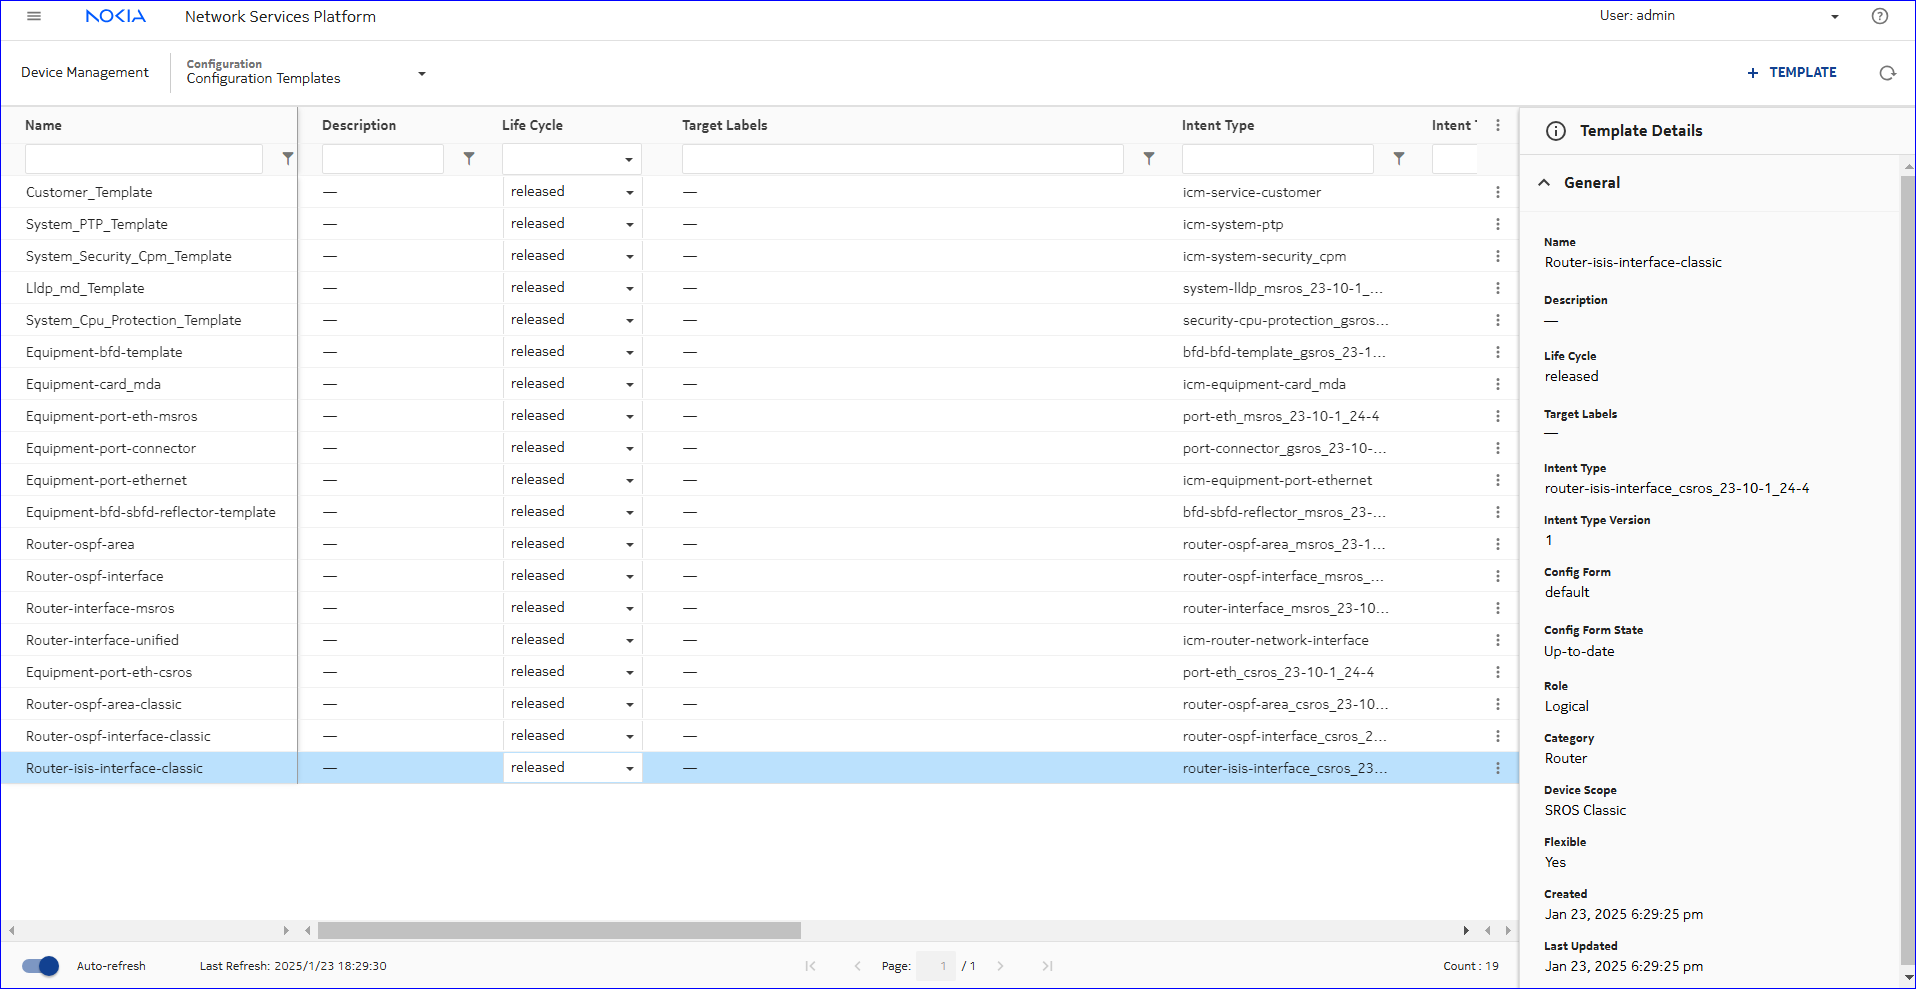Click the Target Labels filter icon
The height and width of the screenshot is (989, 1916).
tap(1149, 159)
